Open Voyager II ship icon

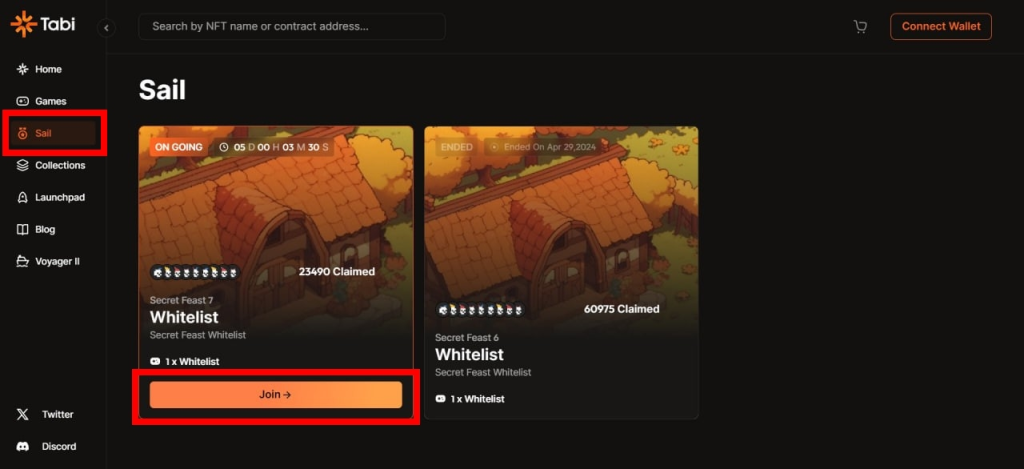(x=23, y=261)
